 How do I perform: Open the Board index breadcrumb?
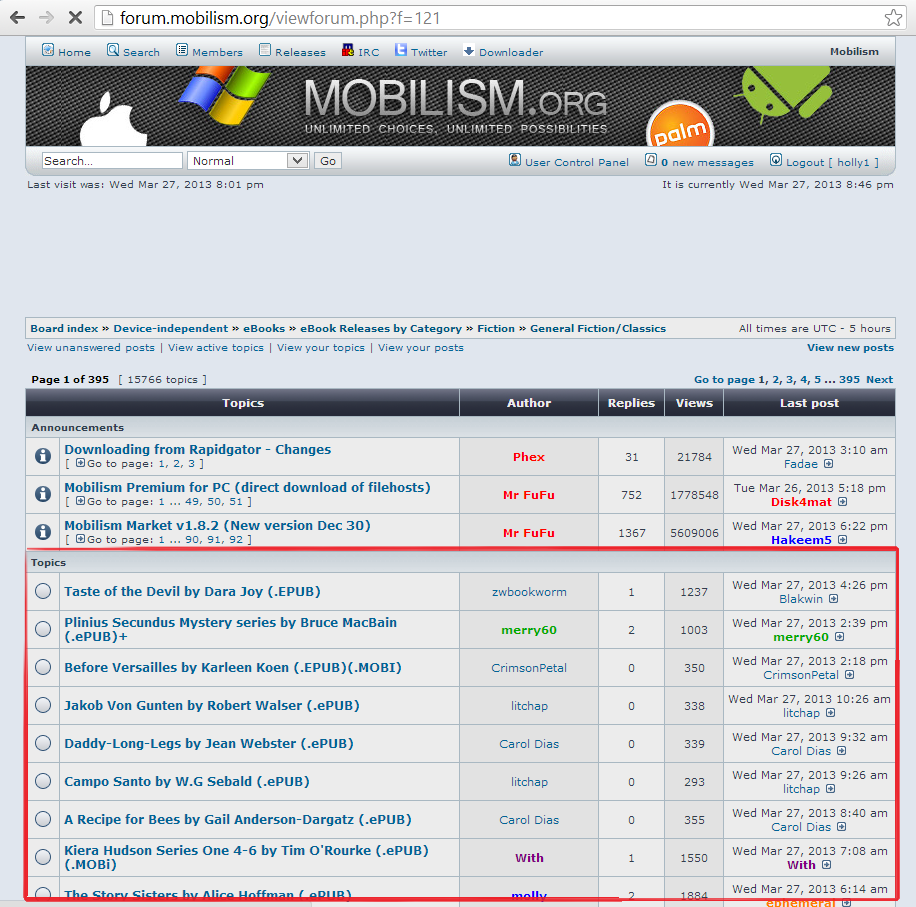(x=64, y=328)
